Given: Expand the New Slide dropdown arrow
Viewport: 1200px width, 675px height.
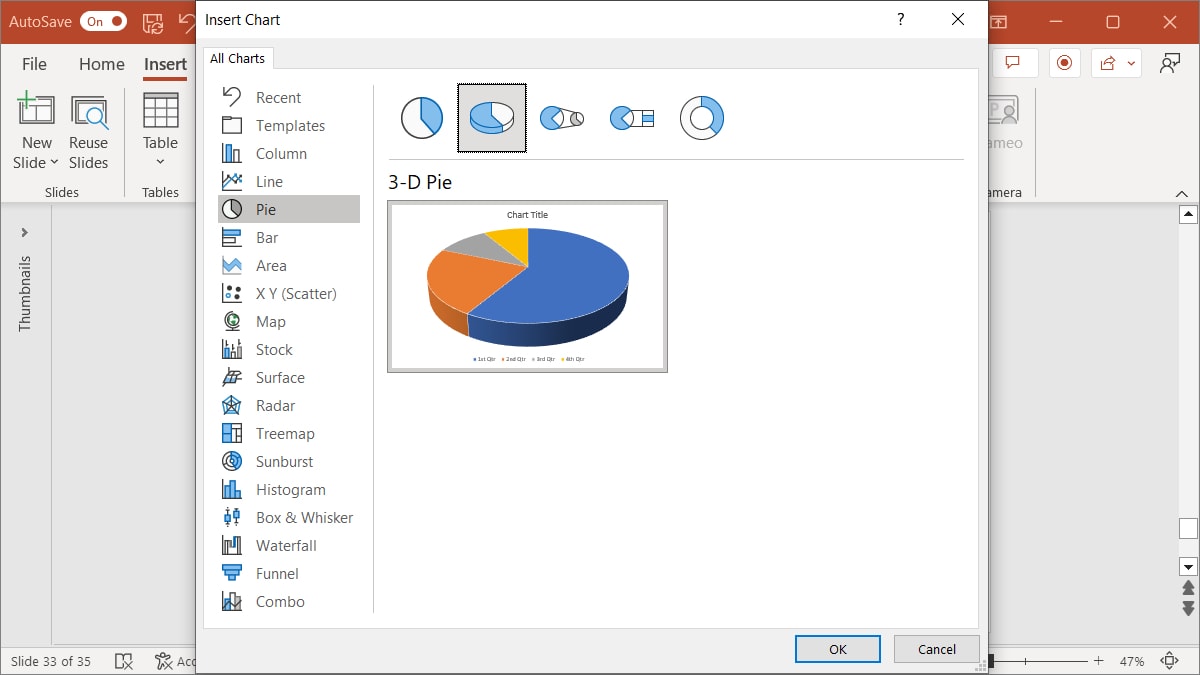Looking at the screenshot, I should (x=56, y=162).
